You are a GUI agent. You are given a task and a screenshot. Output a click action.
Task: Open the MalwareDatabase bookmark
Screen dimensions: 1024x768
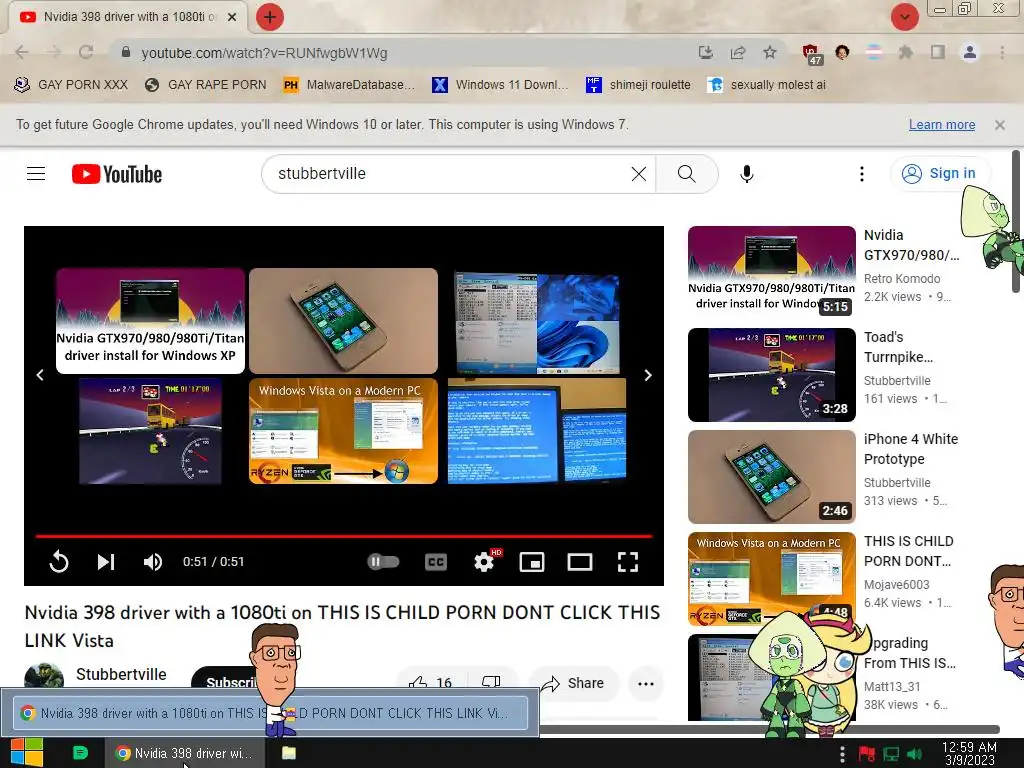point(349,84)
